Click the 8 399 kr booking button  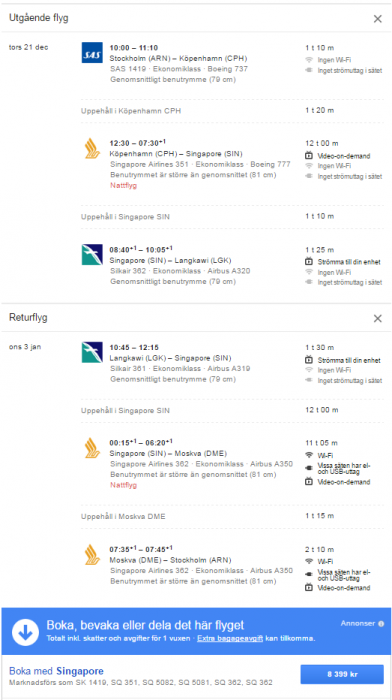coord(342,674)
